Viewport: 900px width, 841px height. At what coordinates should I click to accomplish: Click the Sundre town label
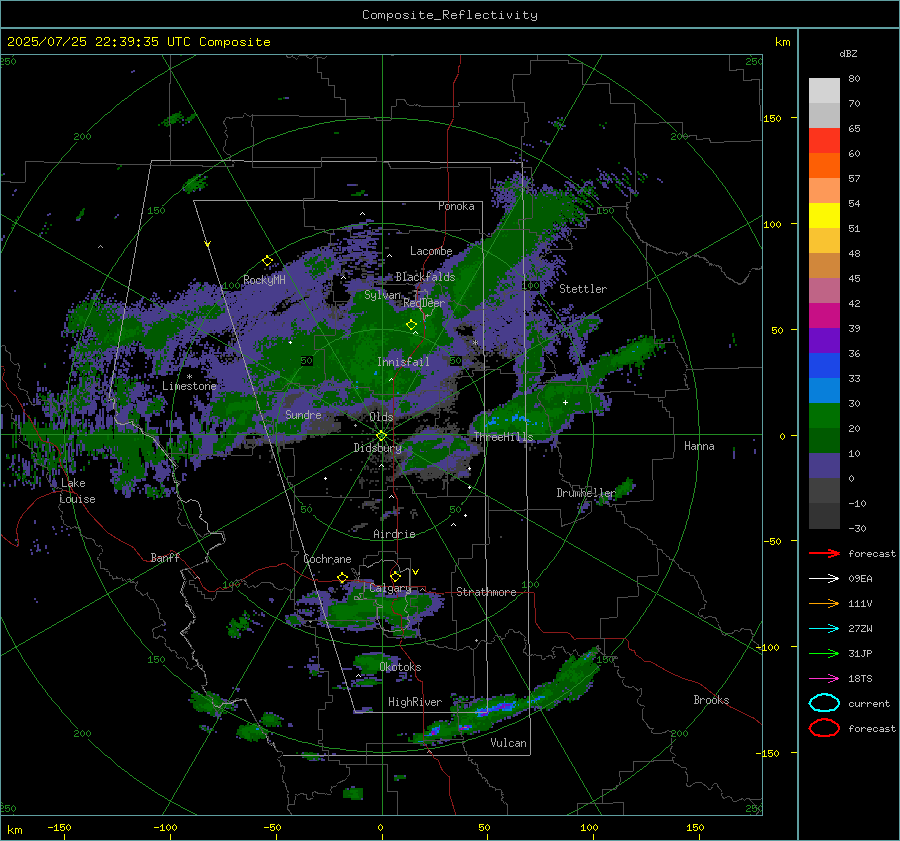[x=303, y=414]
